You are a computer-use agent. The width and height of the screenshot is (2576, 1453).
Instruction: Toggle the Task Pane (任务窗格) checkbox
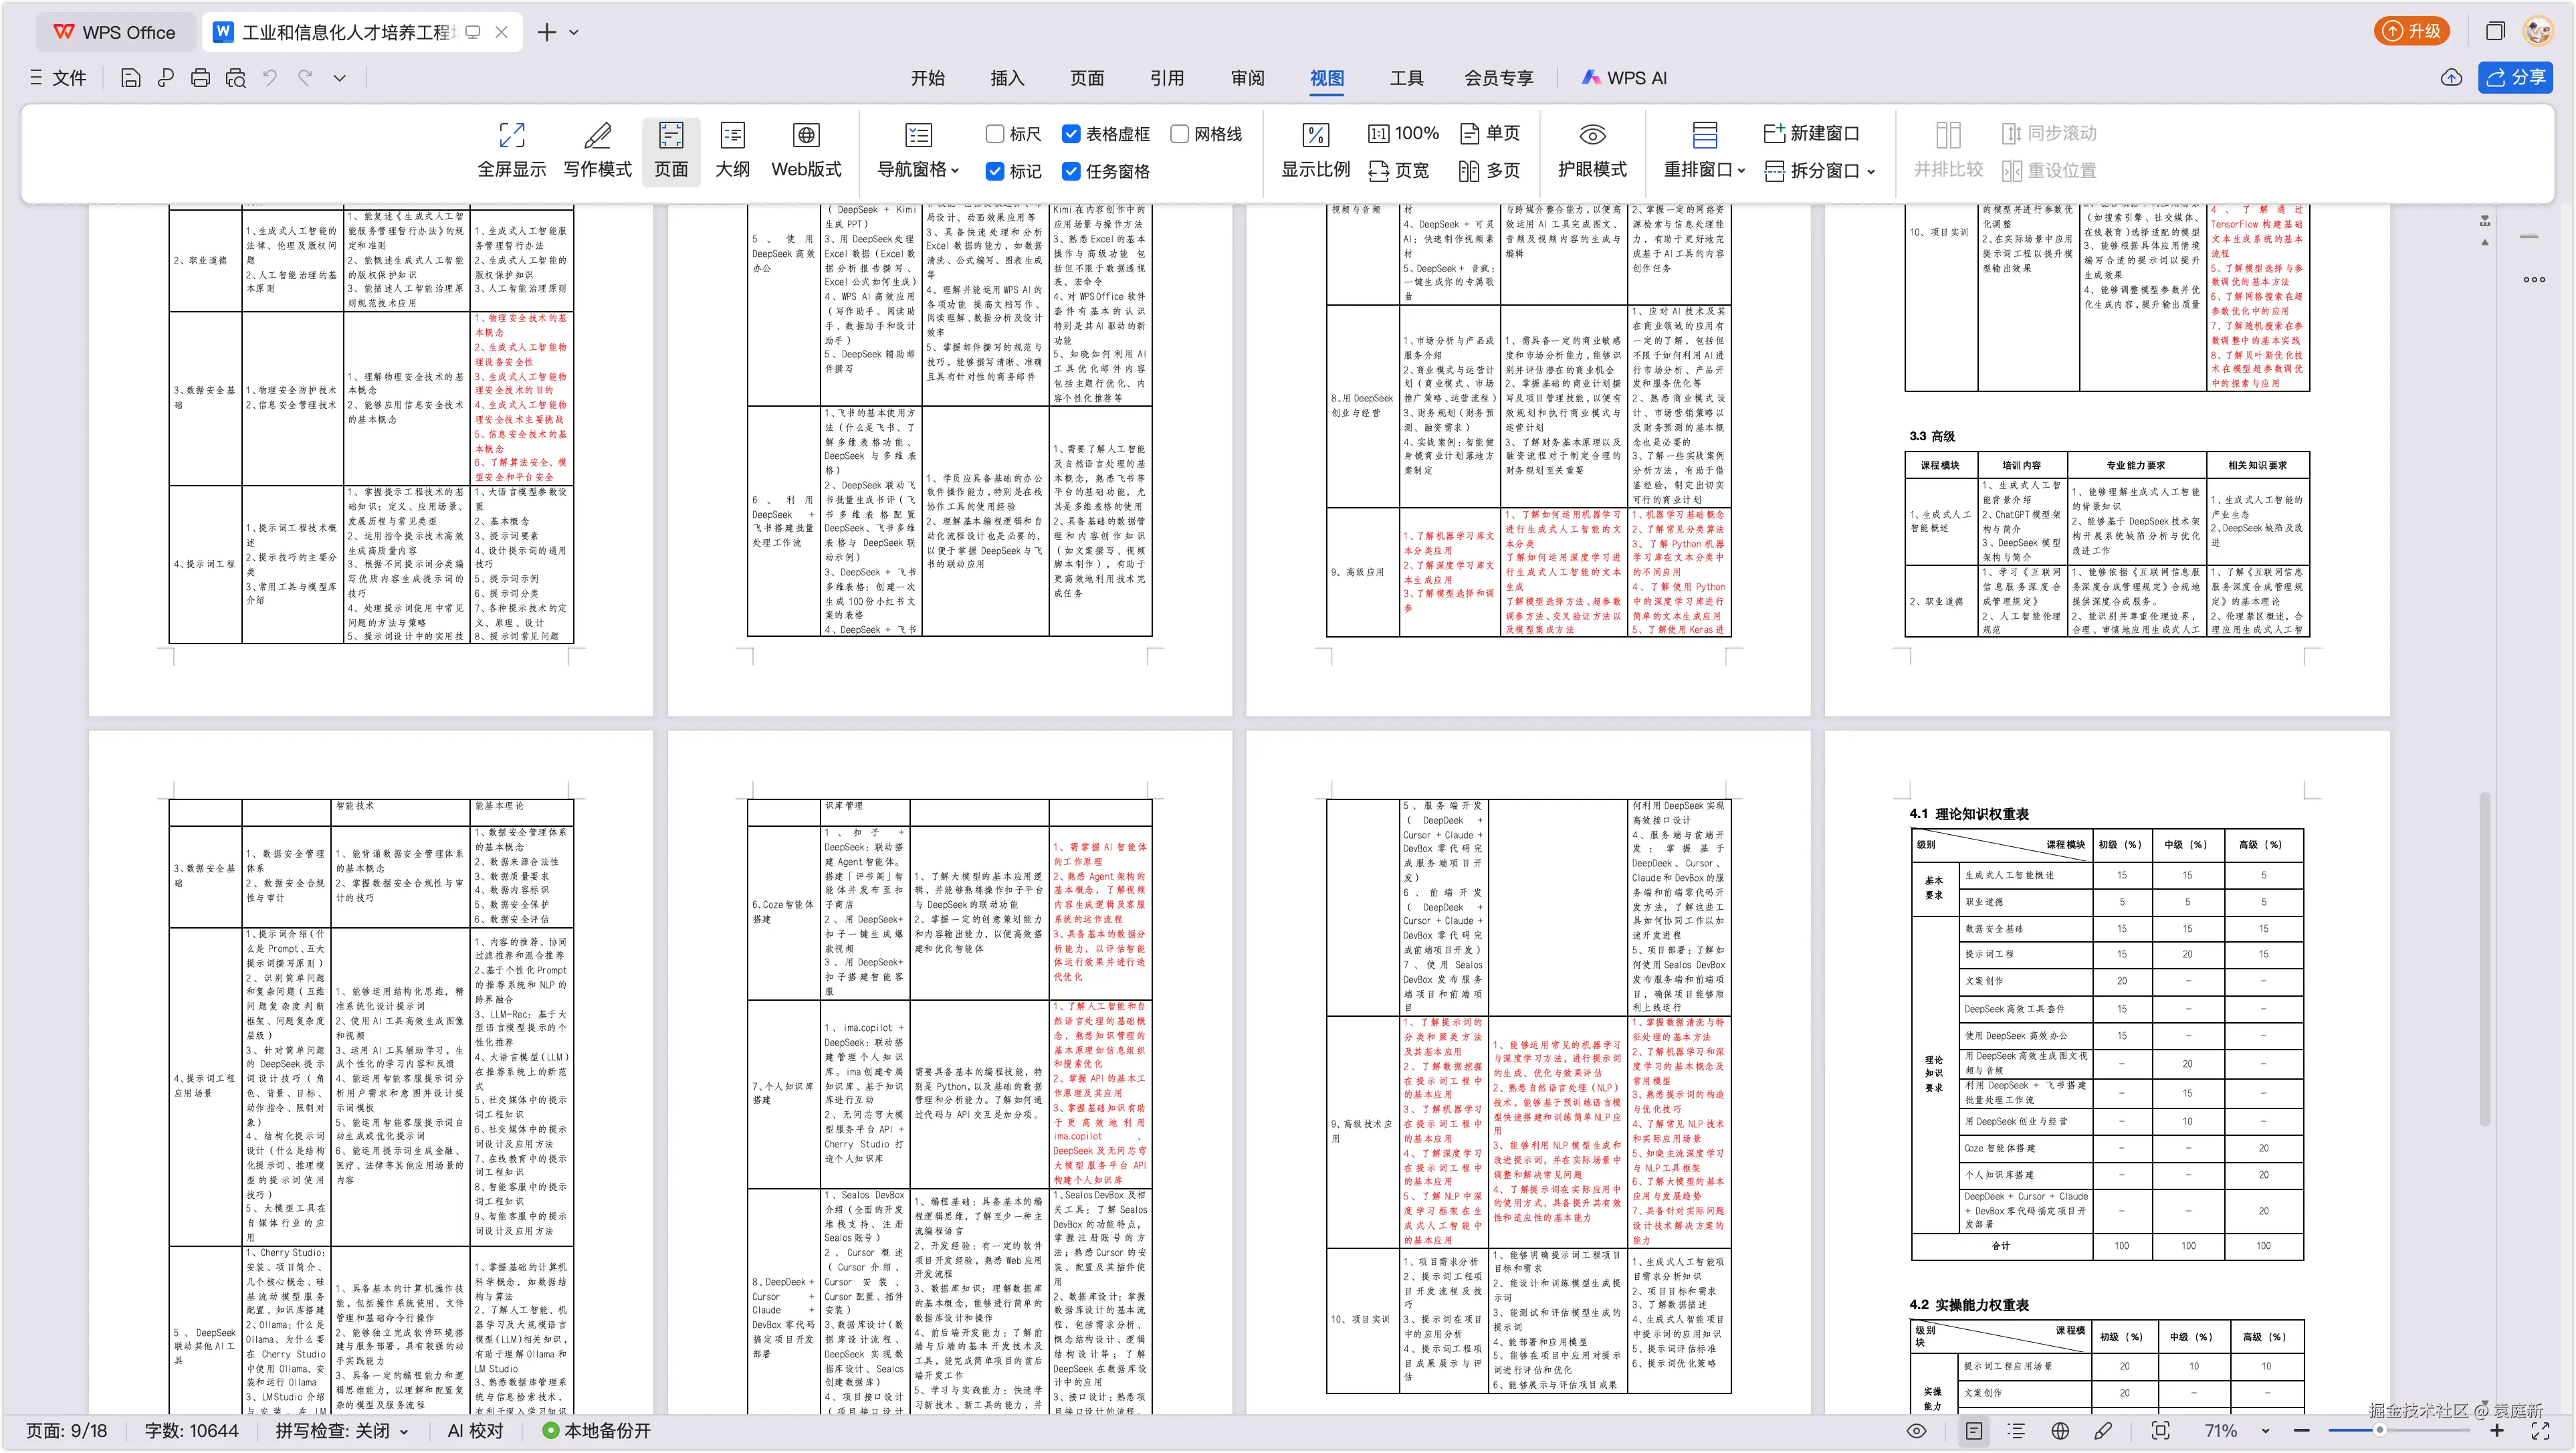[x=1071, y=171]
